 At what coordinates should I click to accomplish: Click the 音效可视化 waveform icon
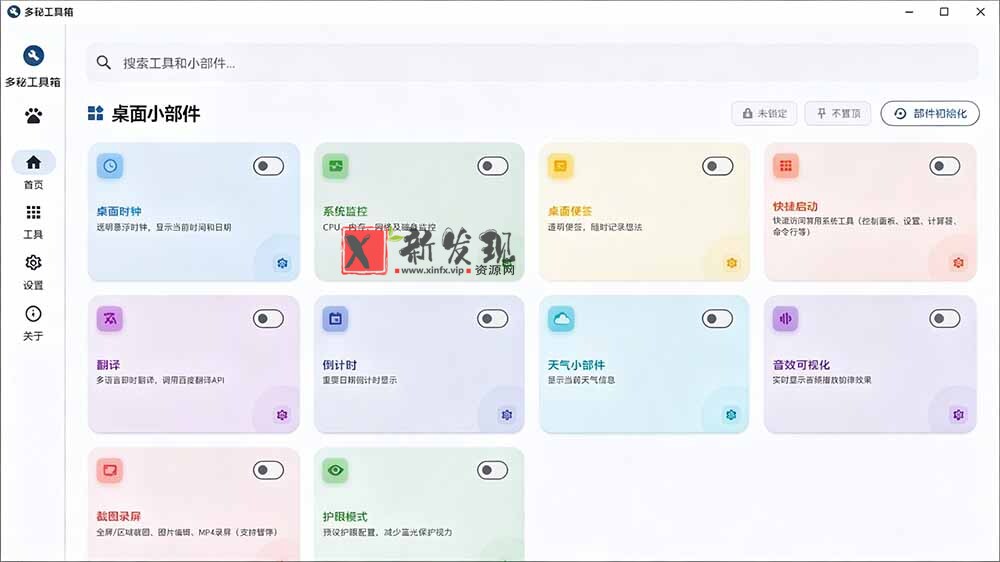[x=786, y=318]
